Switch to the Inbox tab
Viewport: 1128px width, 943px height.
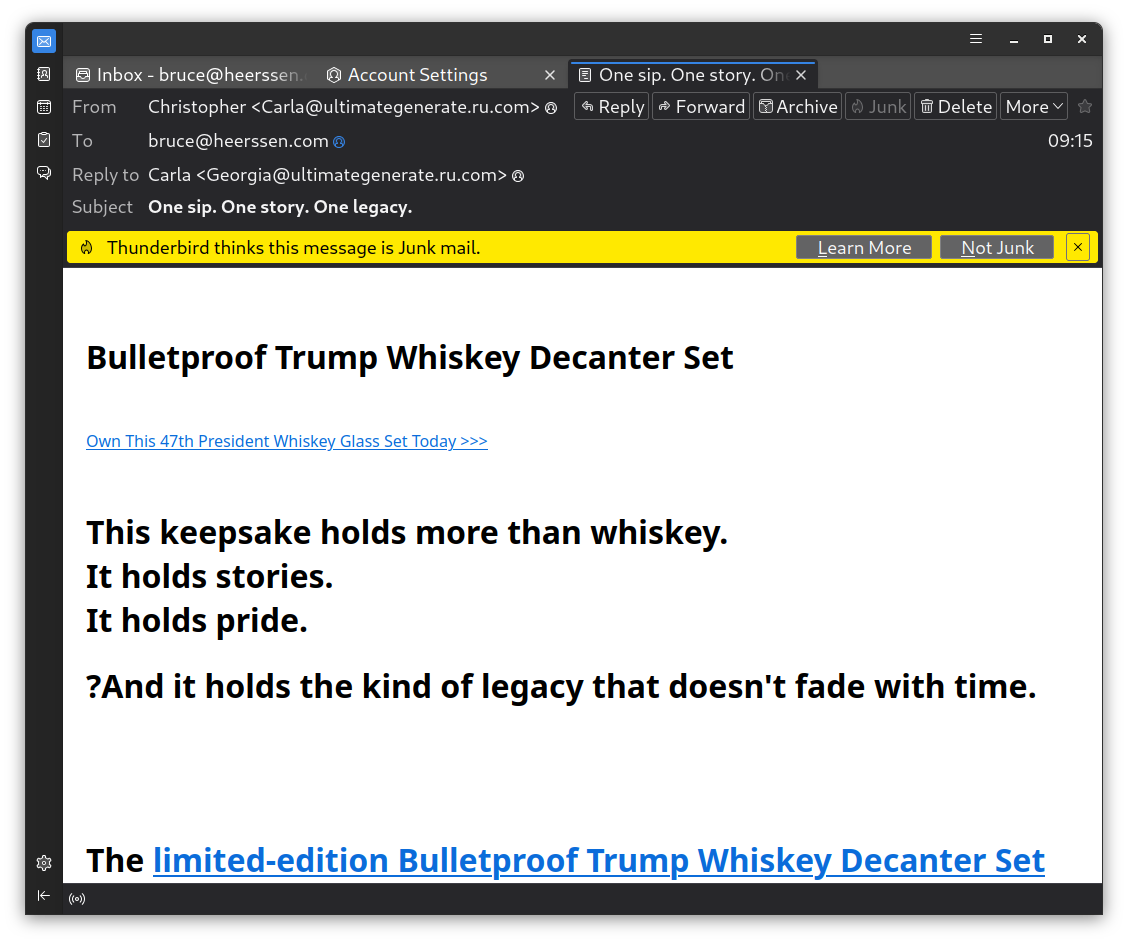(x=191, y=75)
